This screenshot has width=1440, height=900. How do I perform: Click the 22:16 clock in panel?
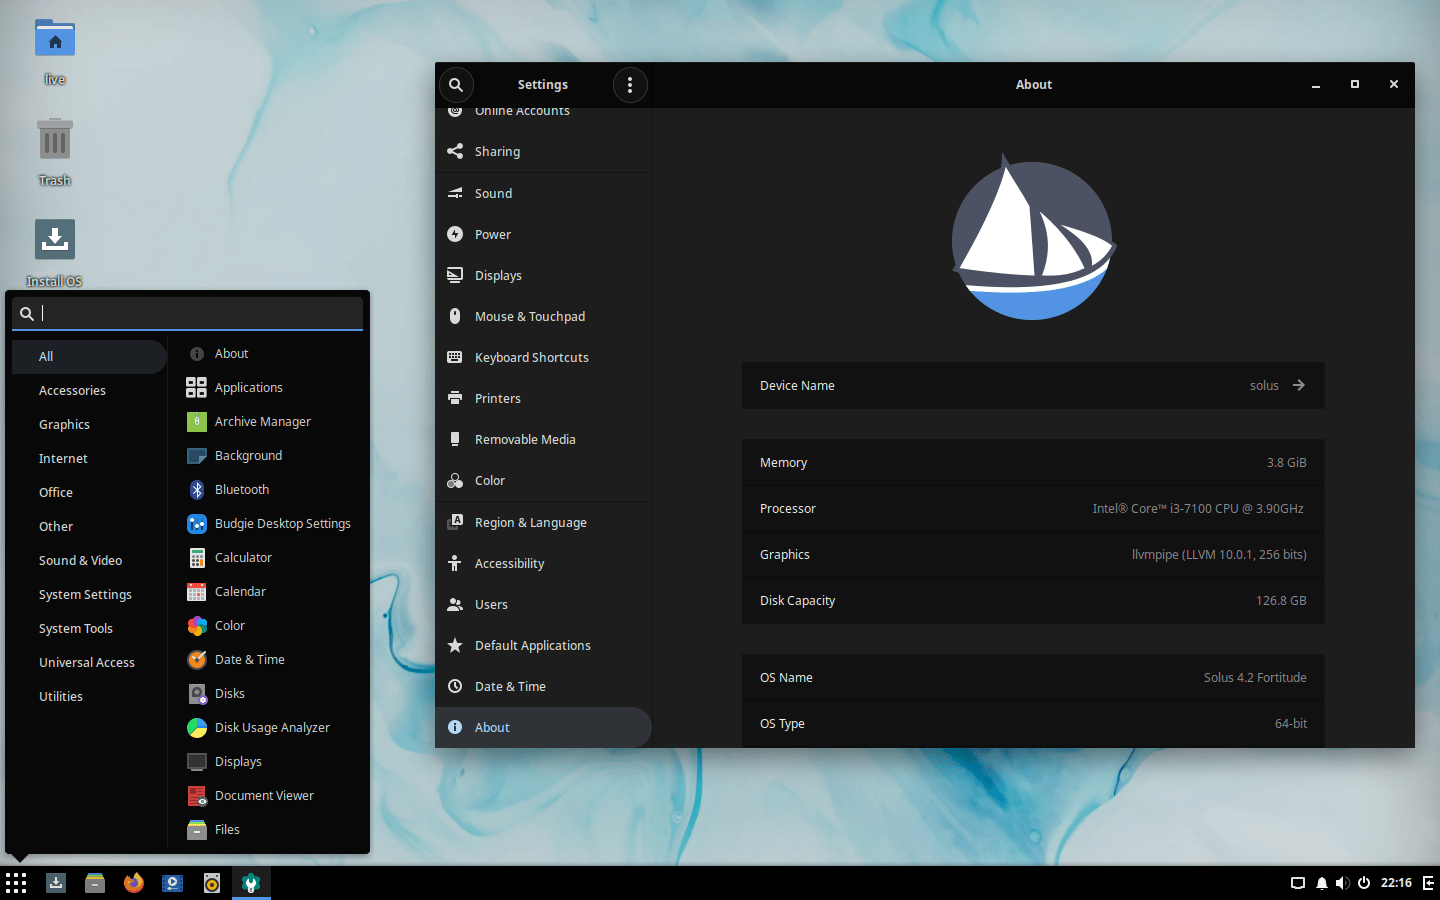click(x=1396, y=883)
